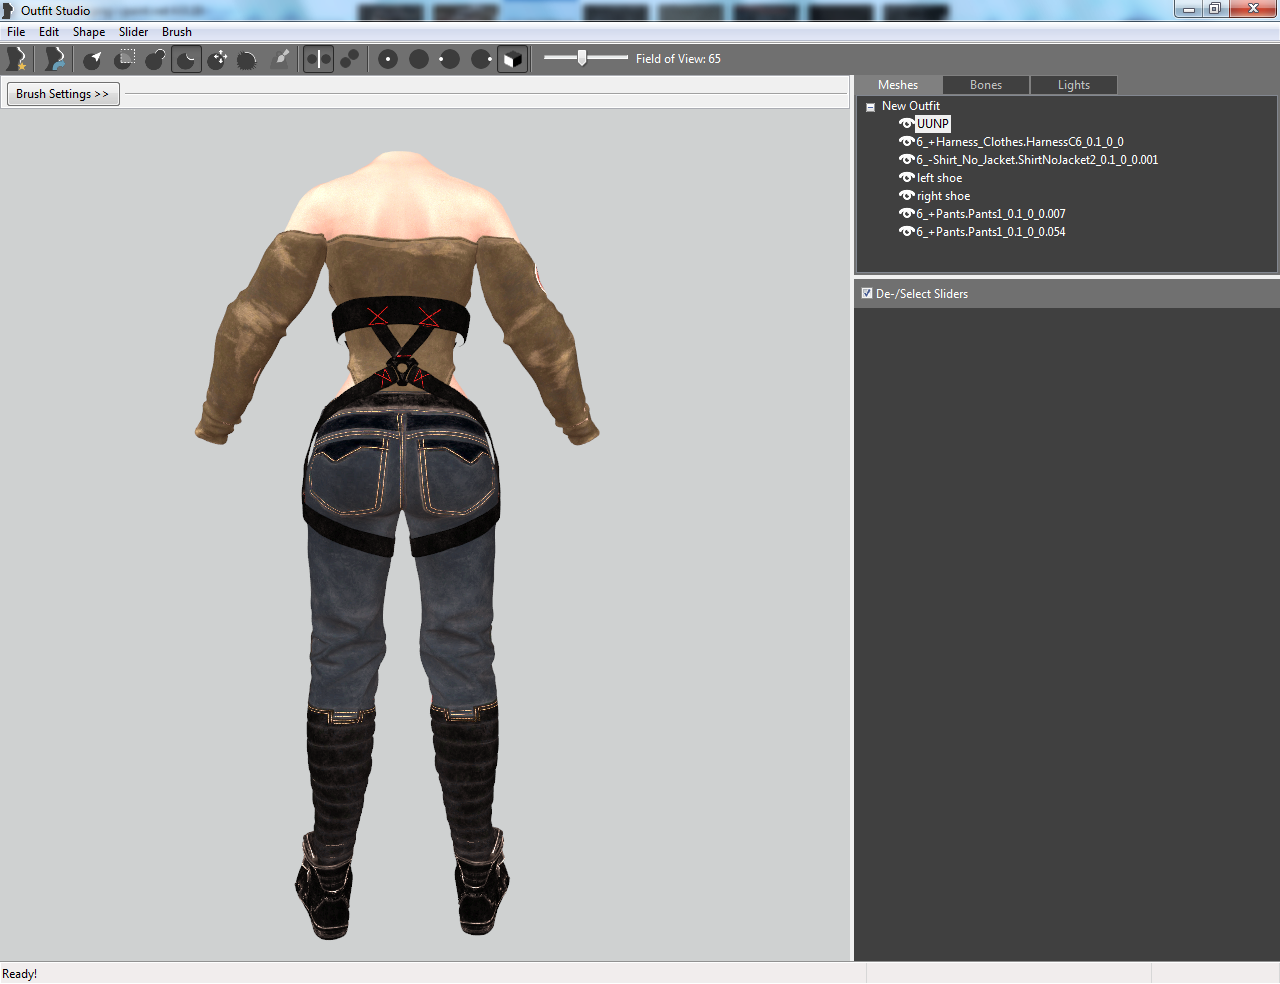Screen dimensions: 1280x984
Task: Toggle Edit Connected Only mode
Action: (349, 59)
